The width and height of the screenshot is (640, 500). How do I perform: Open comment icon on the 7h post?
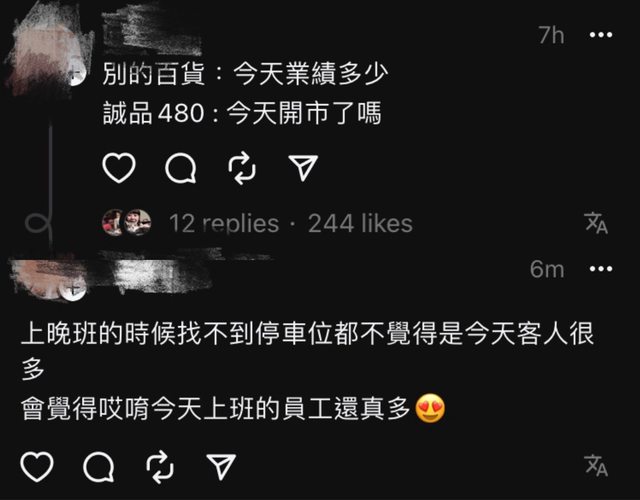tap(181, 168)
